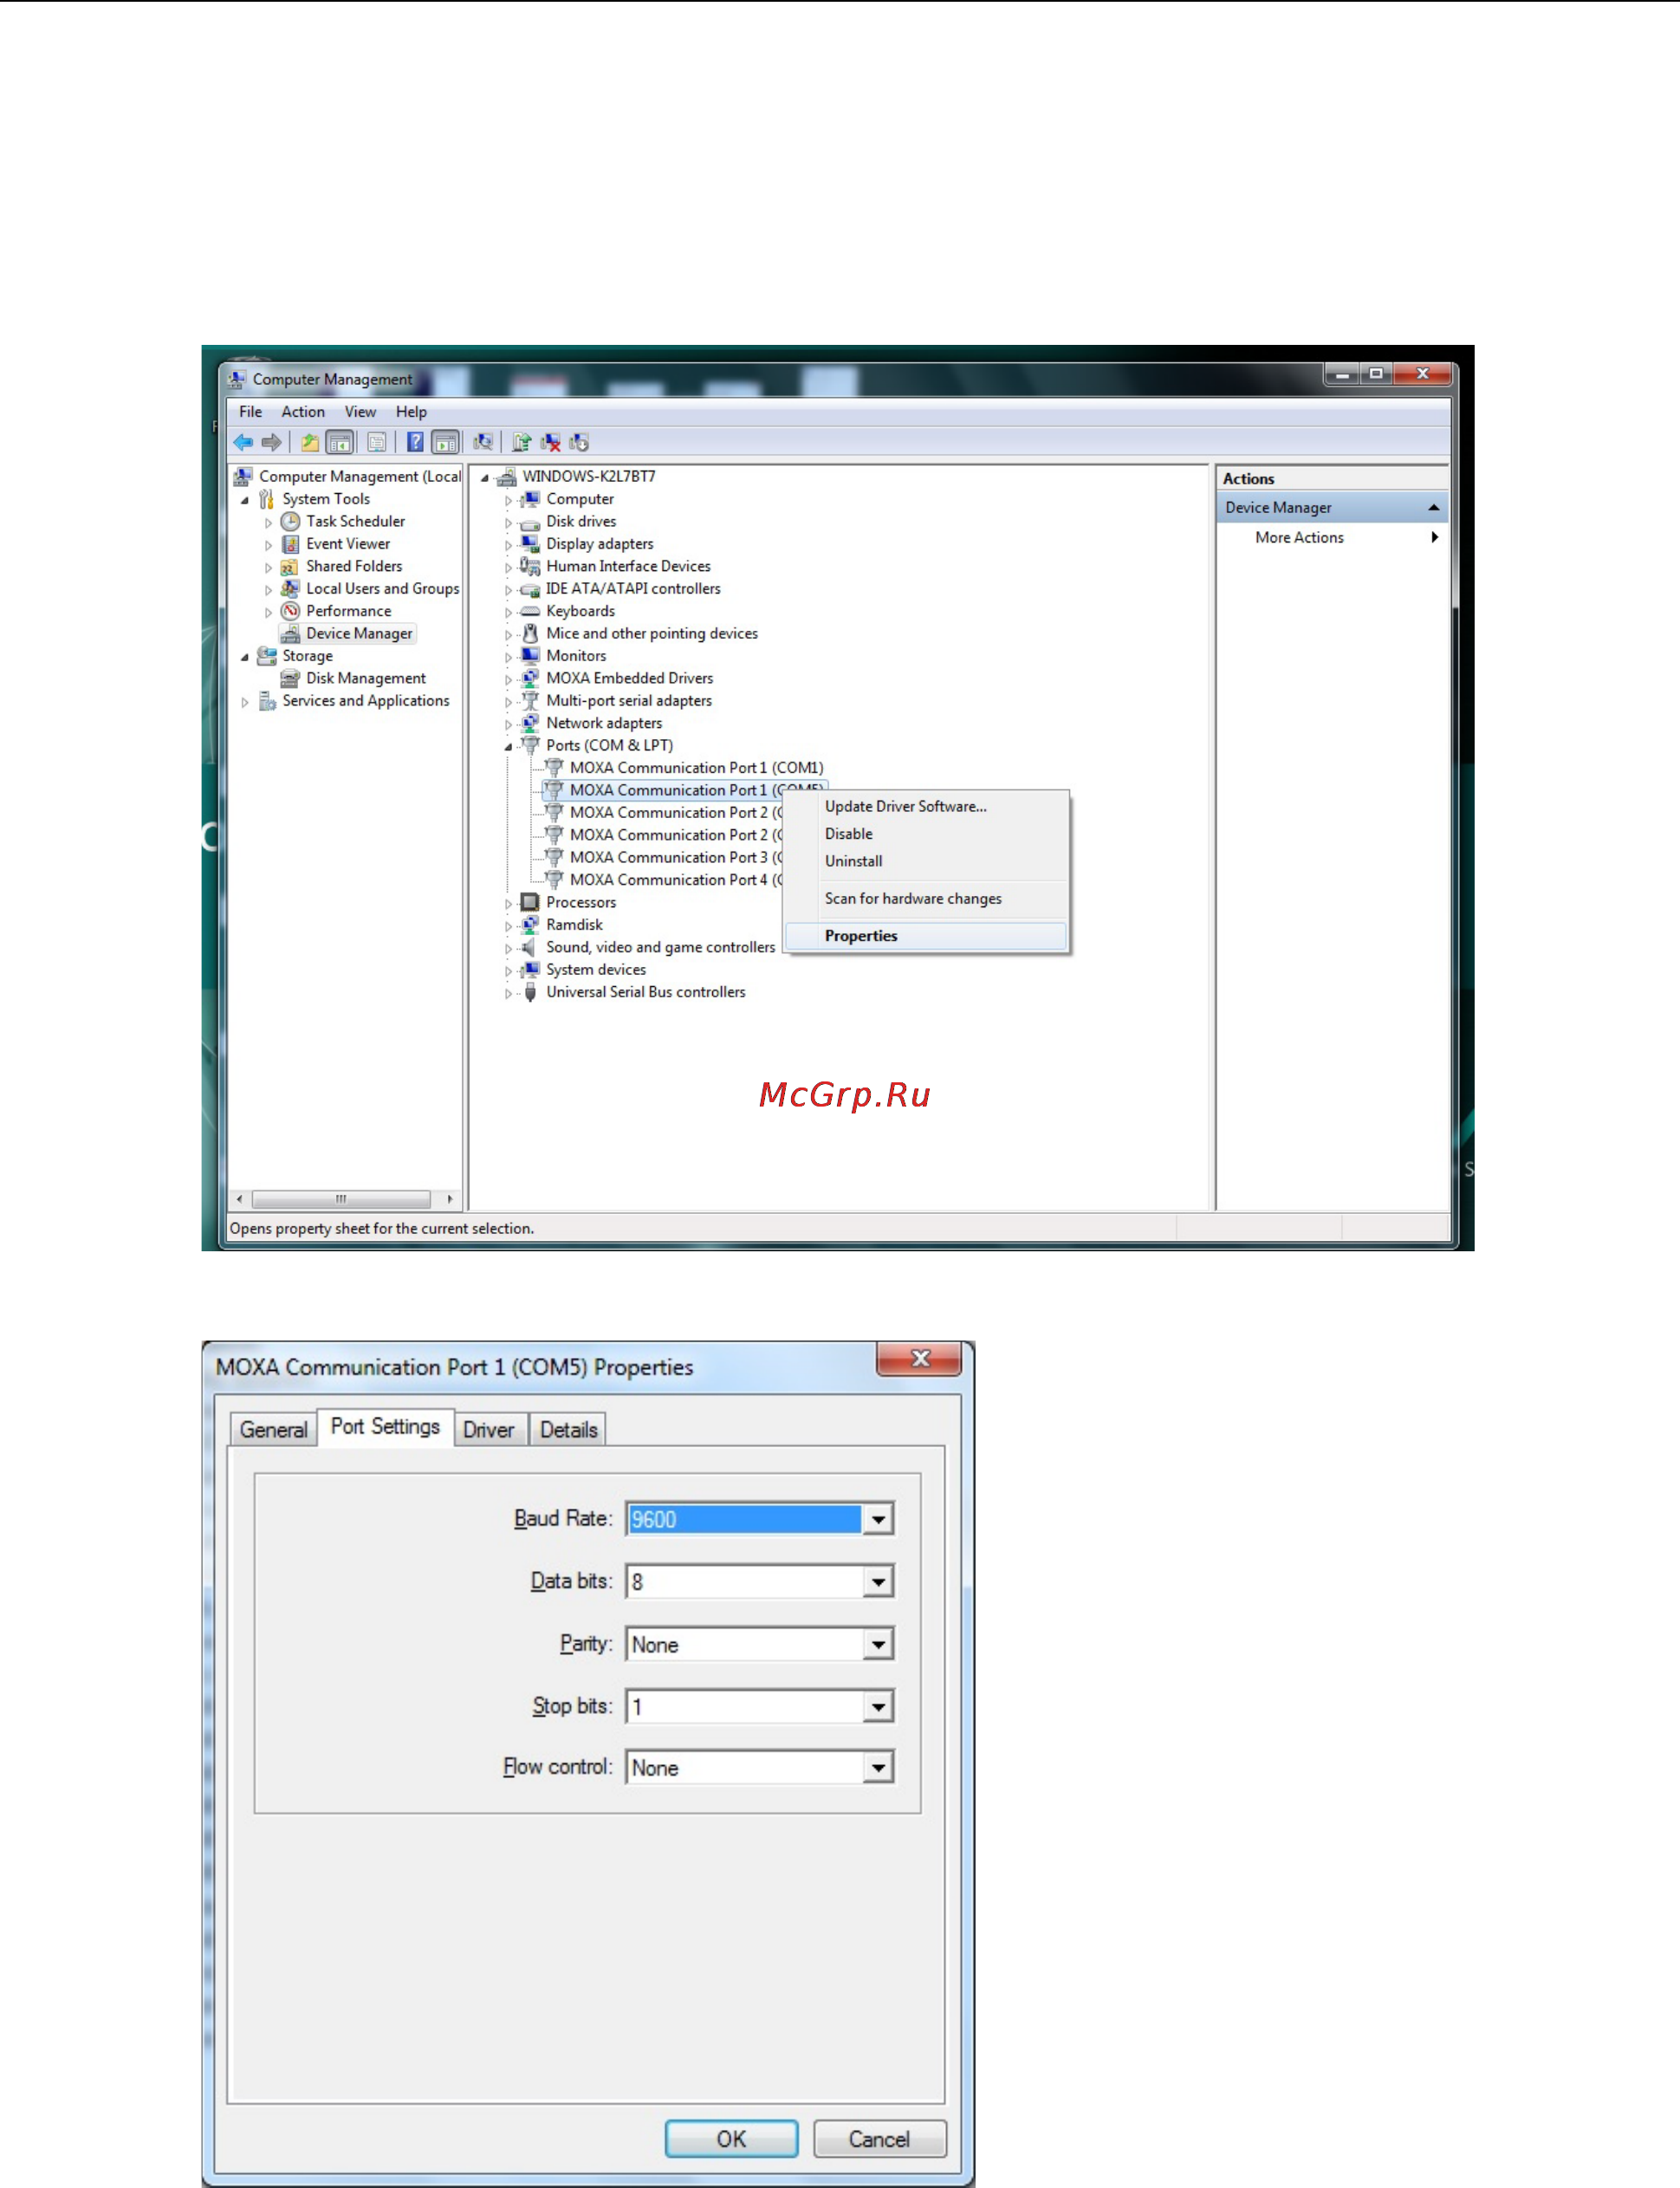The height and width of the screenshot is (2188, 1680).
Task: Click the Shared Folders icon
Action: pyautogui.click(x=291, y=566)
